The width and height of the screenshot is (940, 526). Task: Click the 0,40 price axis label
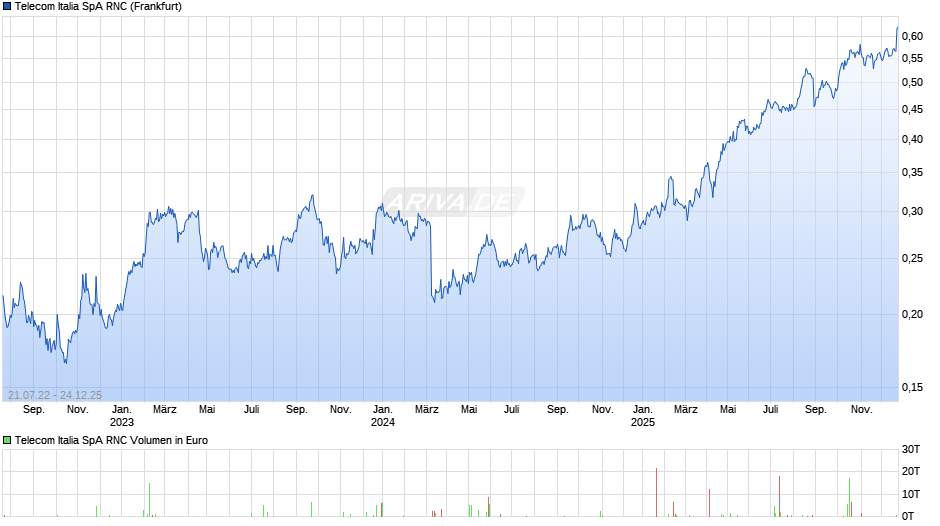tap(912, 140)
